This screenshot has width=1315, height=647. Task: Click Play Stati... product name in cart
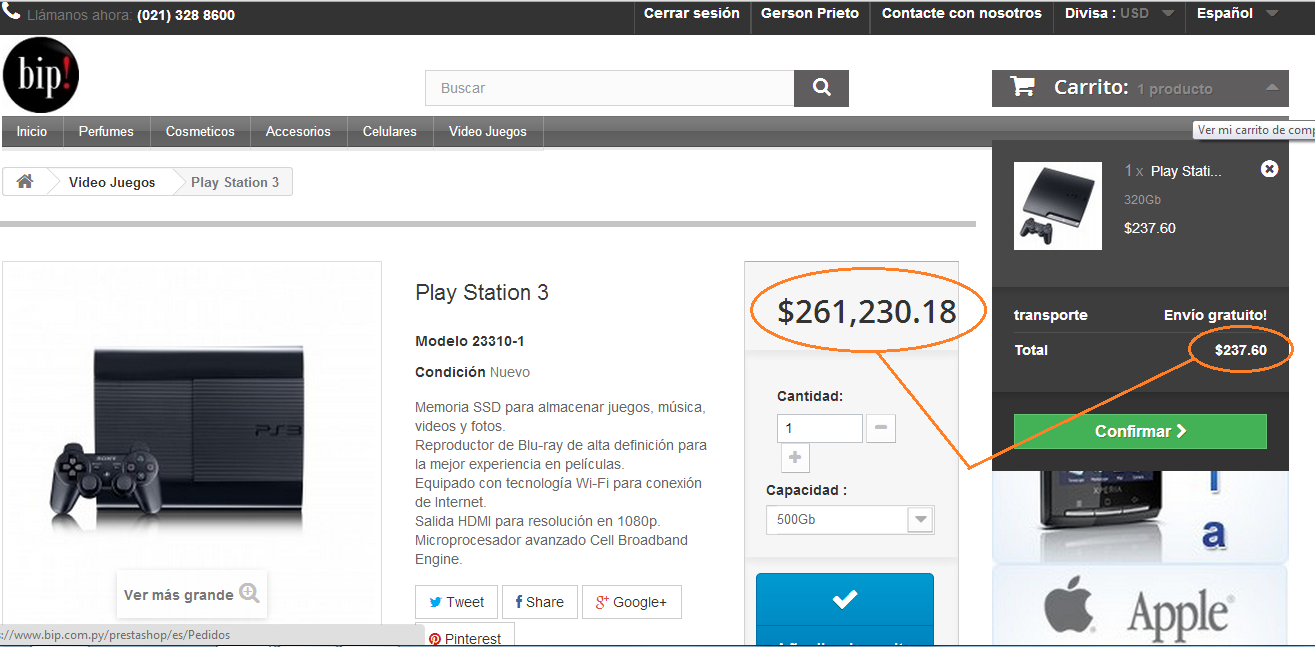1186,171
